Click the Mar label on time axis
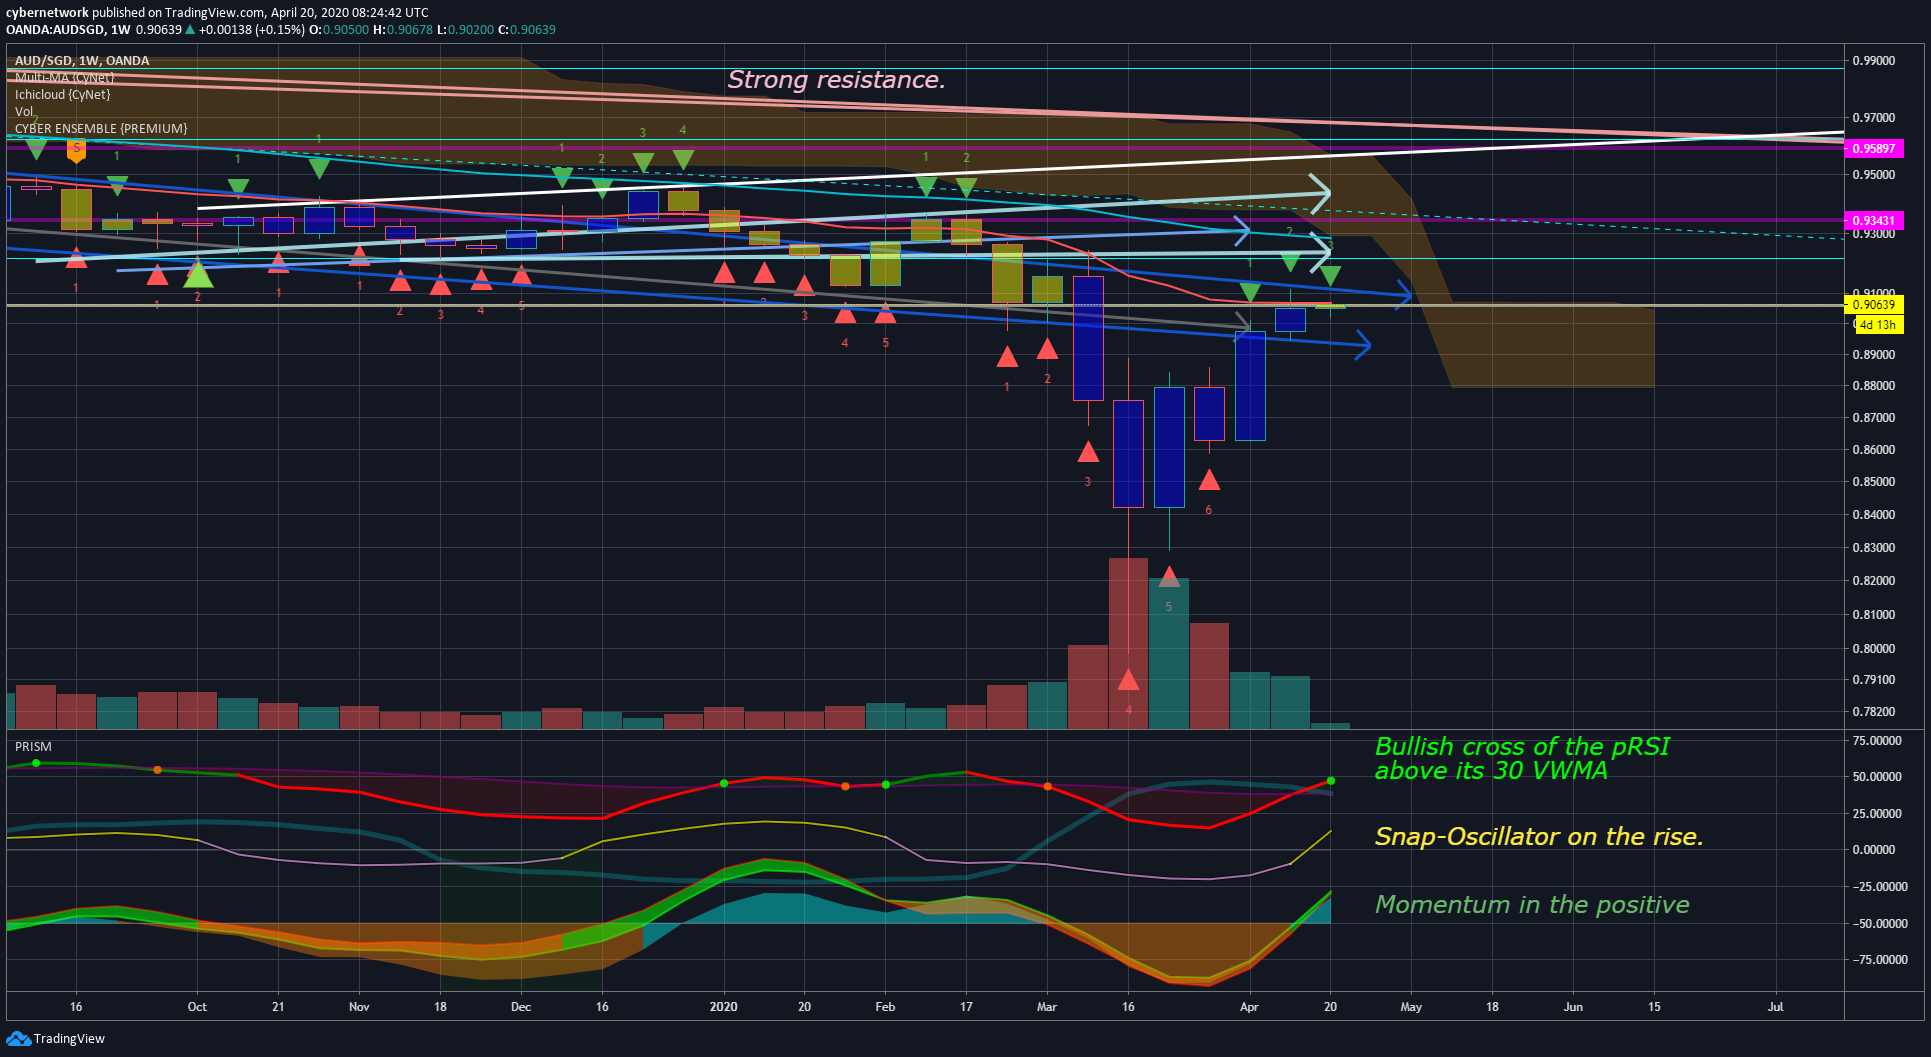 pos(1047,1007)
